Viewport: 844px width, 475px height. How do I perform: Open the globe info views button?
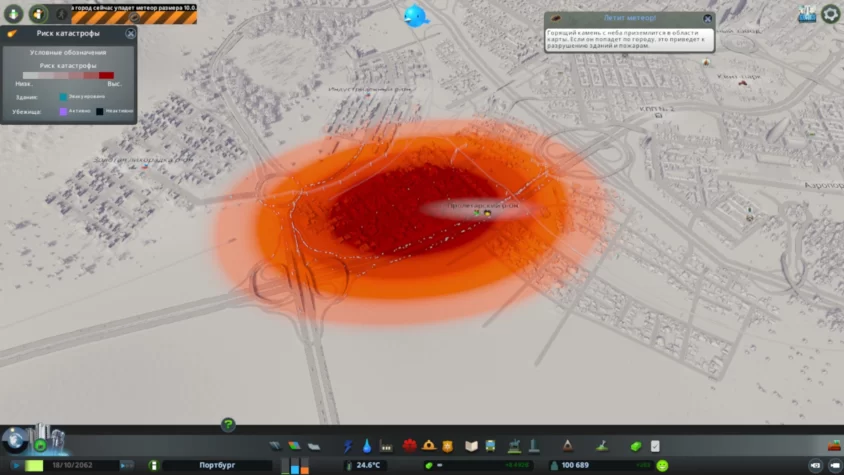pyautogui.click(x=15, y=440)
